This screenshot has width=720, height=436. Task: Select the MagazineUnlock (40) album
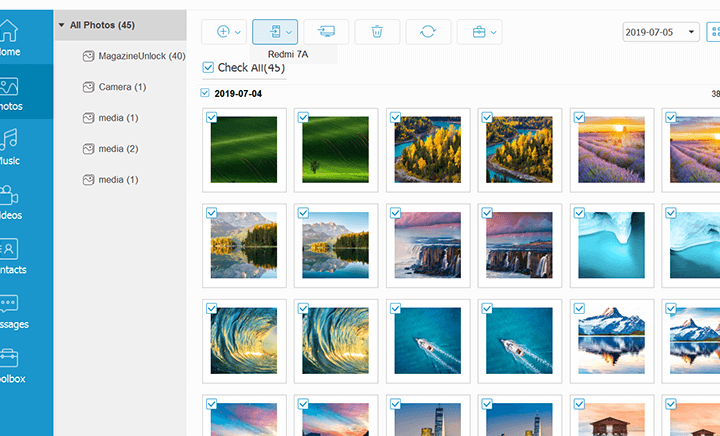[x=134, y=56]
